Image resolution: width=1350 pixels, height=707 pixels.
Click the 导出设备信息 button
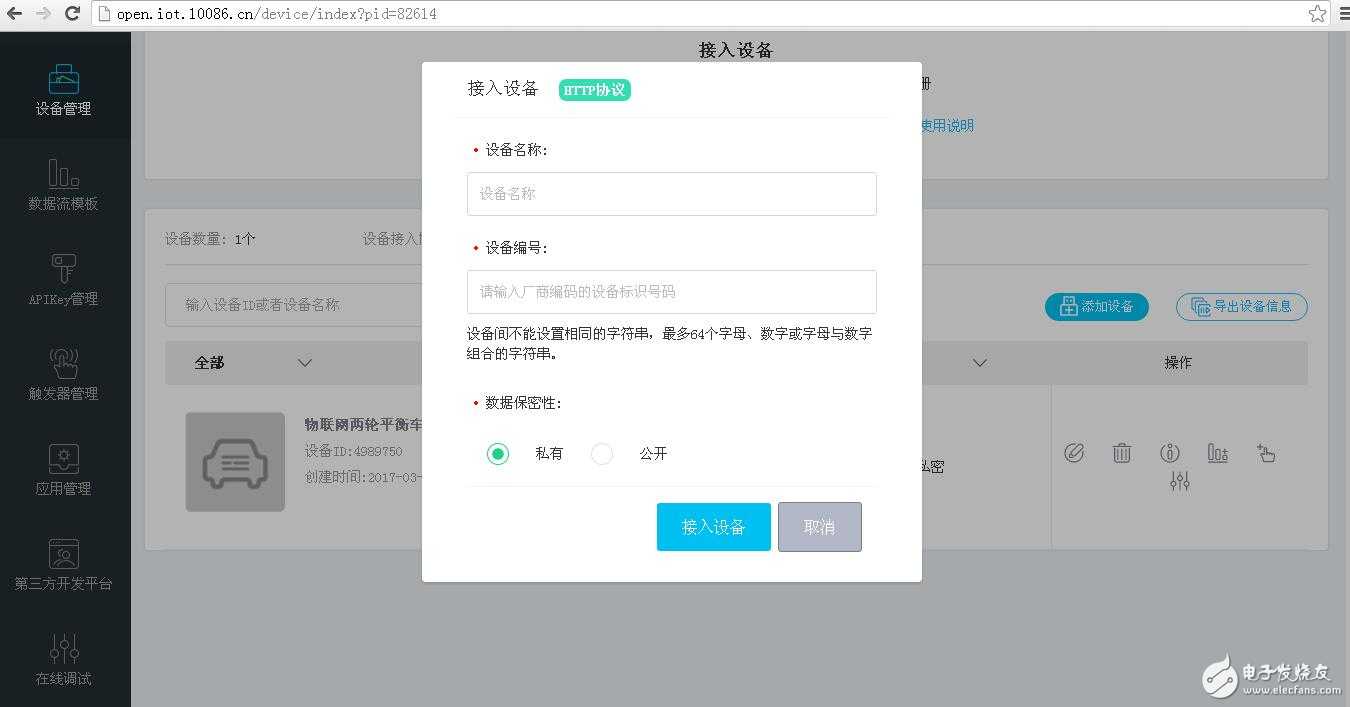pos(1242,307)
